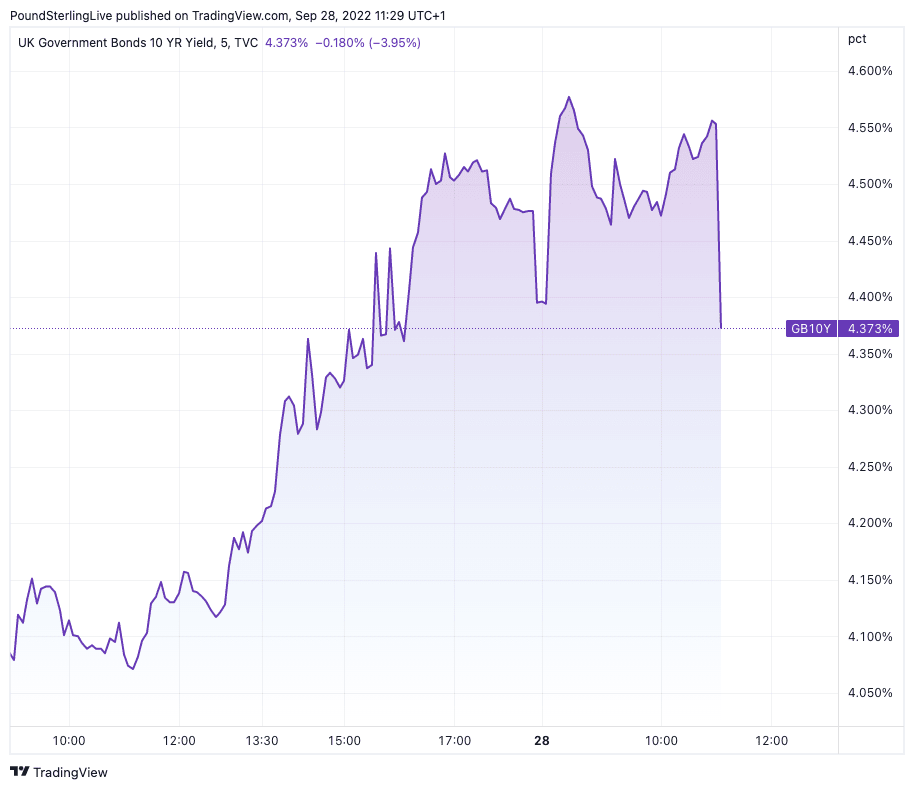Open the TradingView wordmark link

click(x=70, y=772)
